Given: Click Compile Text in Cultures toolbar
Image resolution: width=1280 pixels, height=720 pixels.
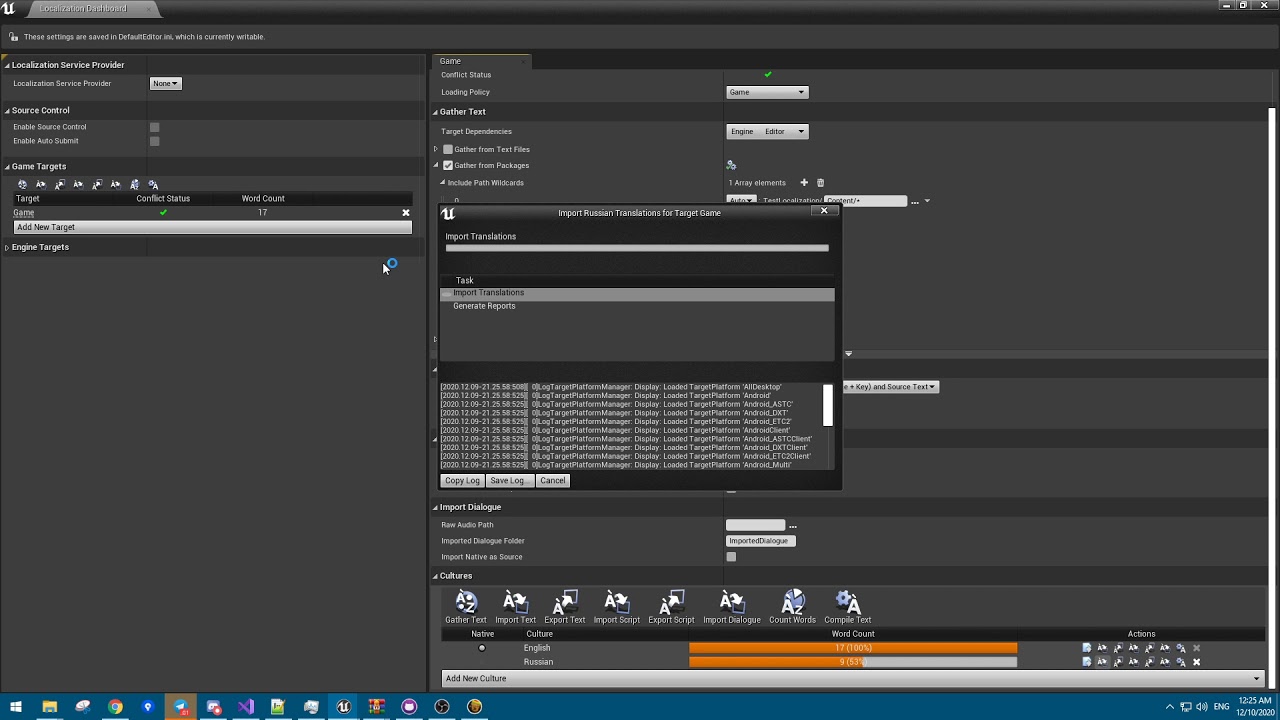Looking at the screenshot, I should (847, 607).
